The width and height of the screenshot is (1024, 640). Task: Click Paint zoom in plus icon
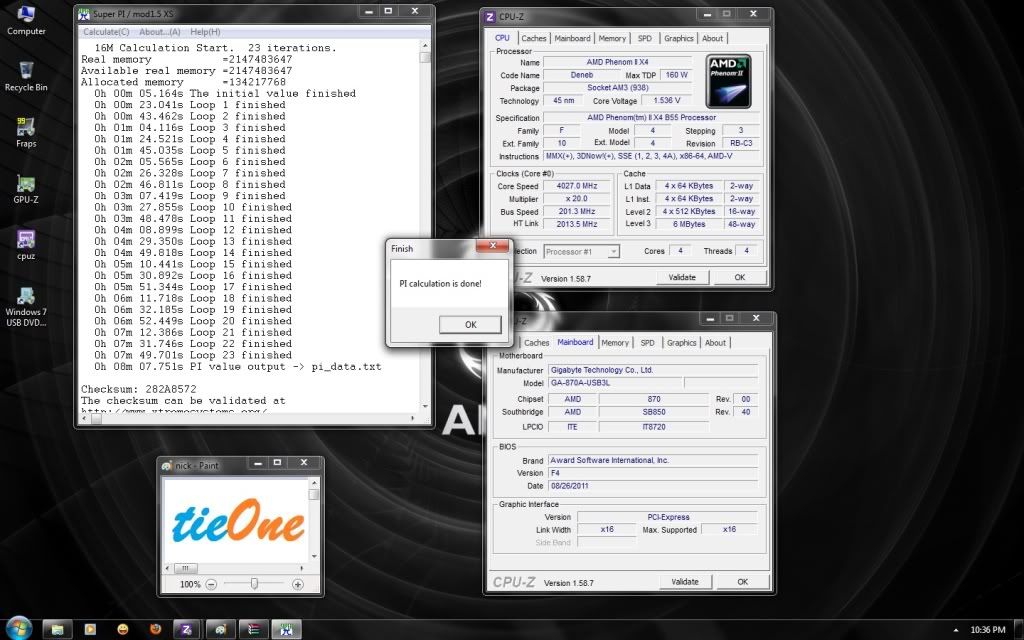point(298,584)
